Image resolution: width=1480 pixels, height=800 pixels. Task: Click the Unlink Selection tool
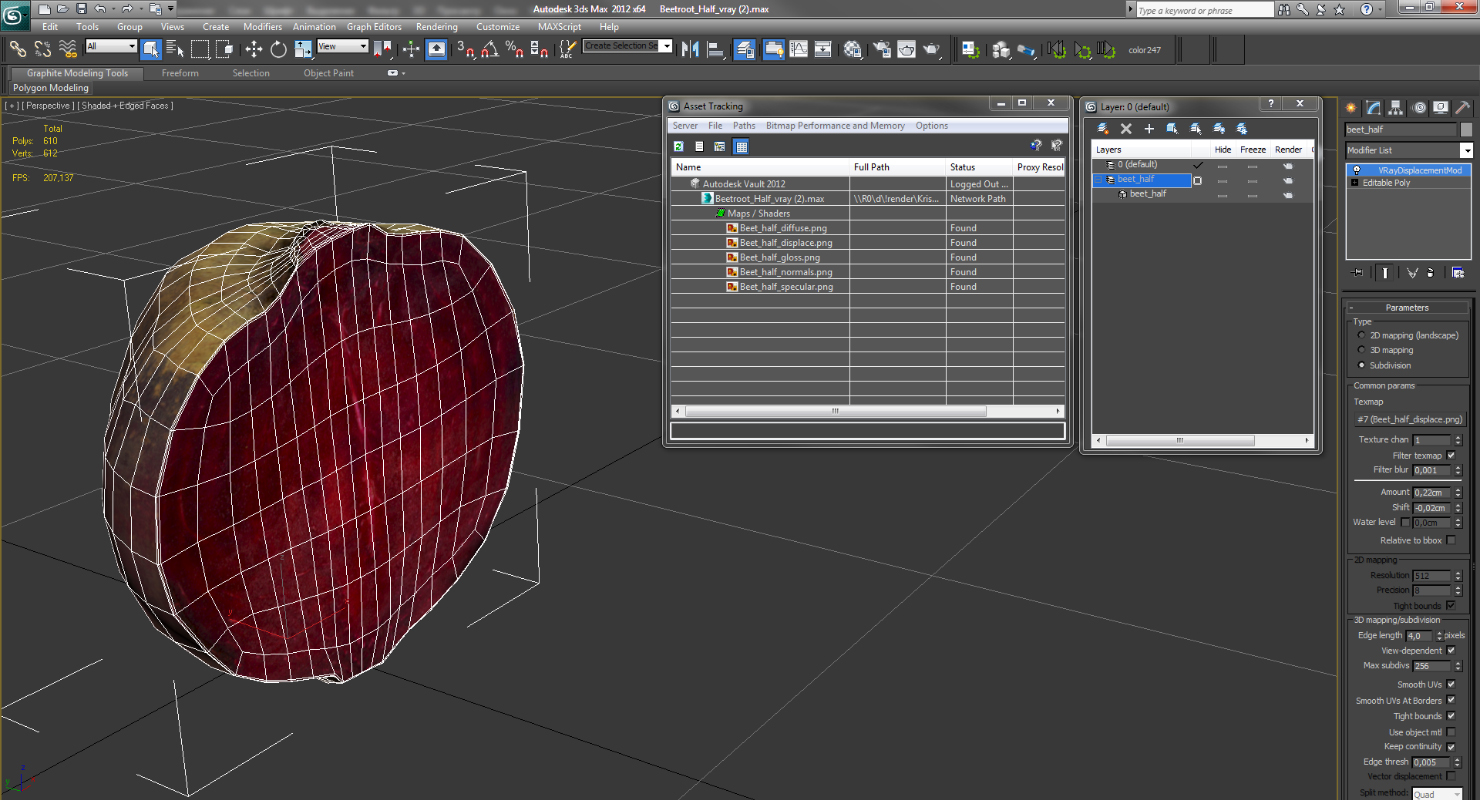click(43, 48)
